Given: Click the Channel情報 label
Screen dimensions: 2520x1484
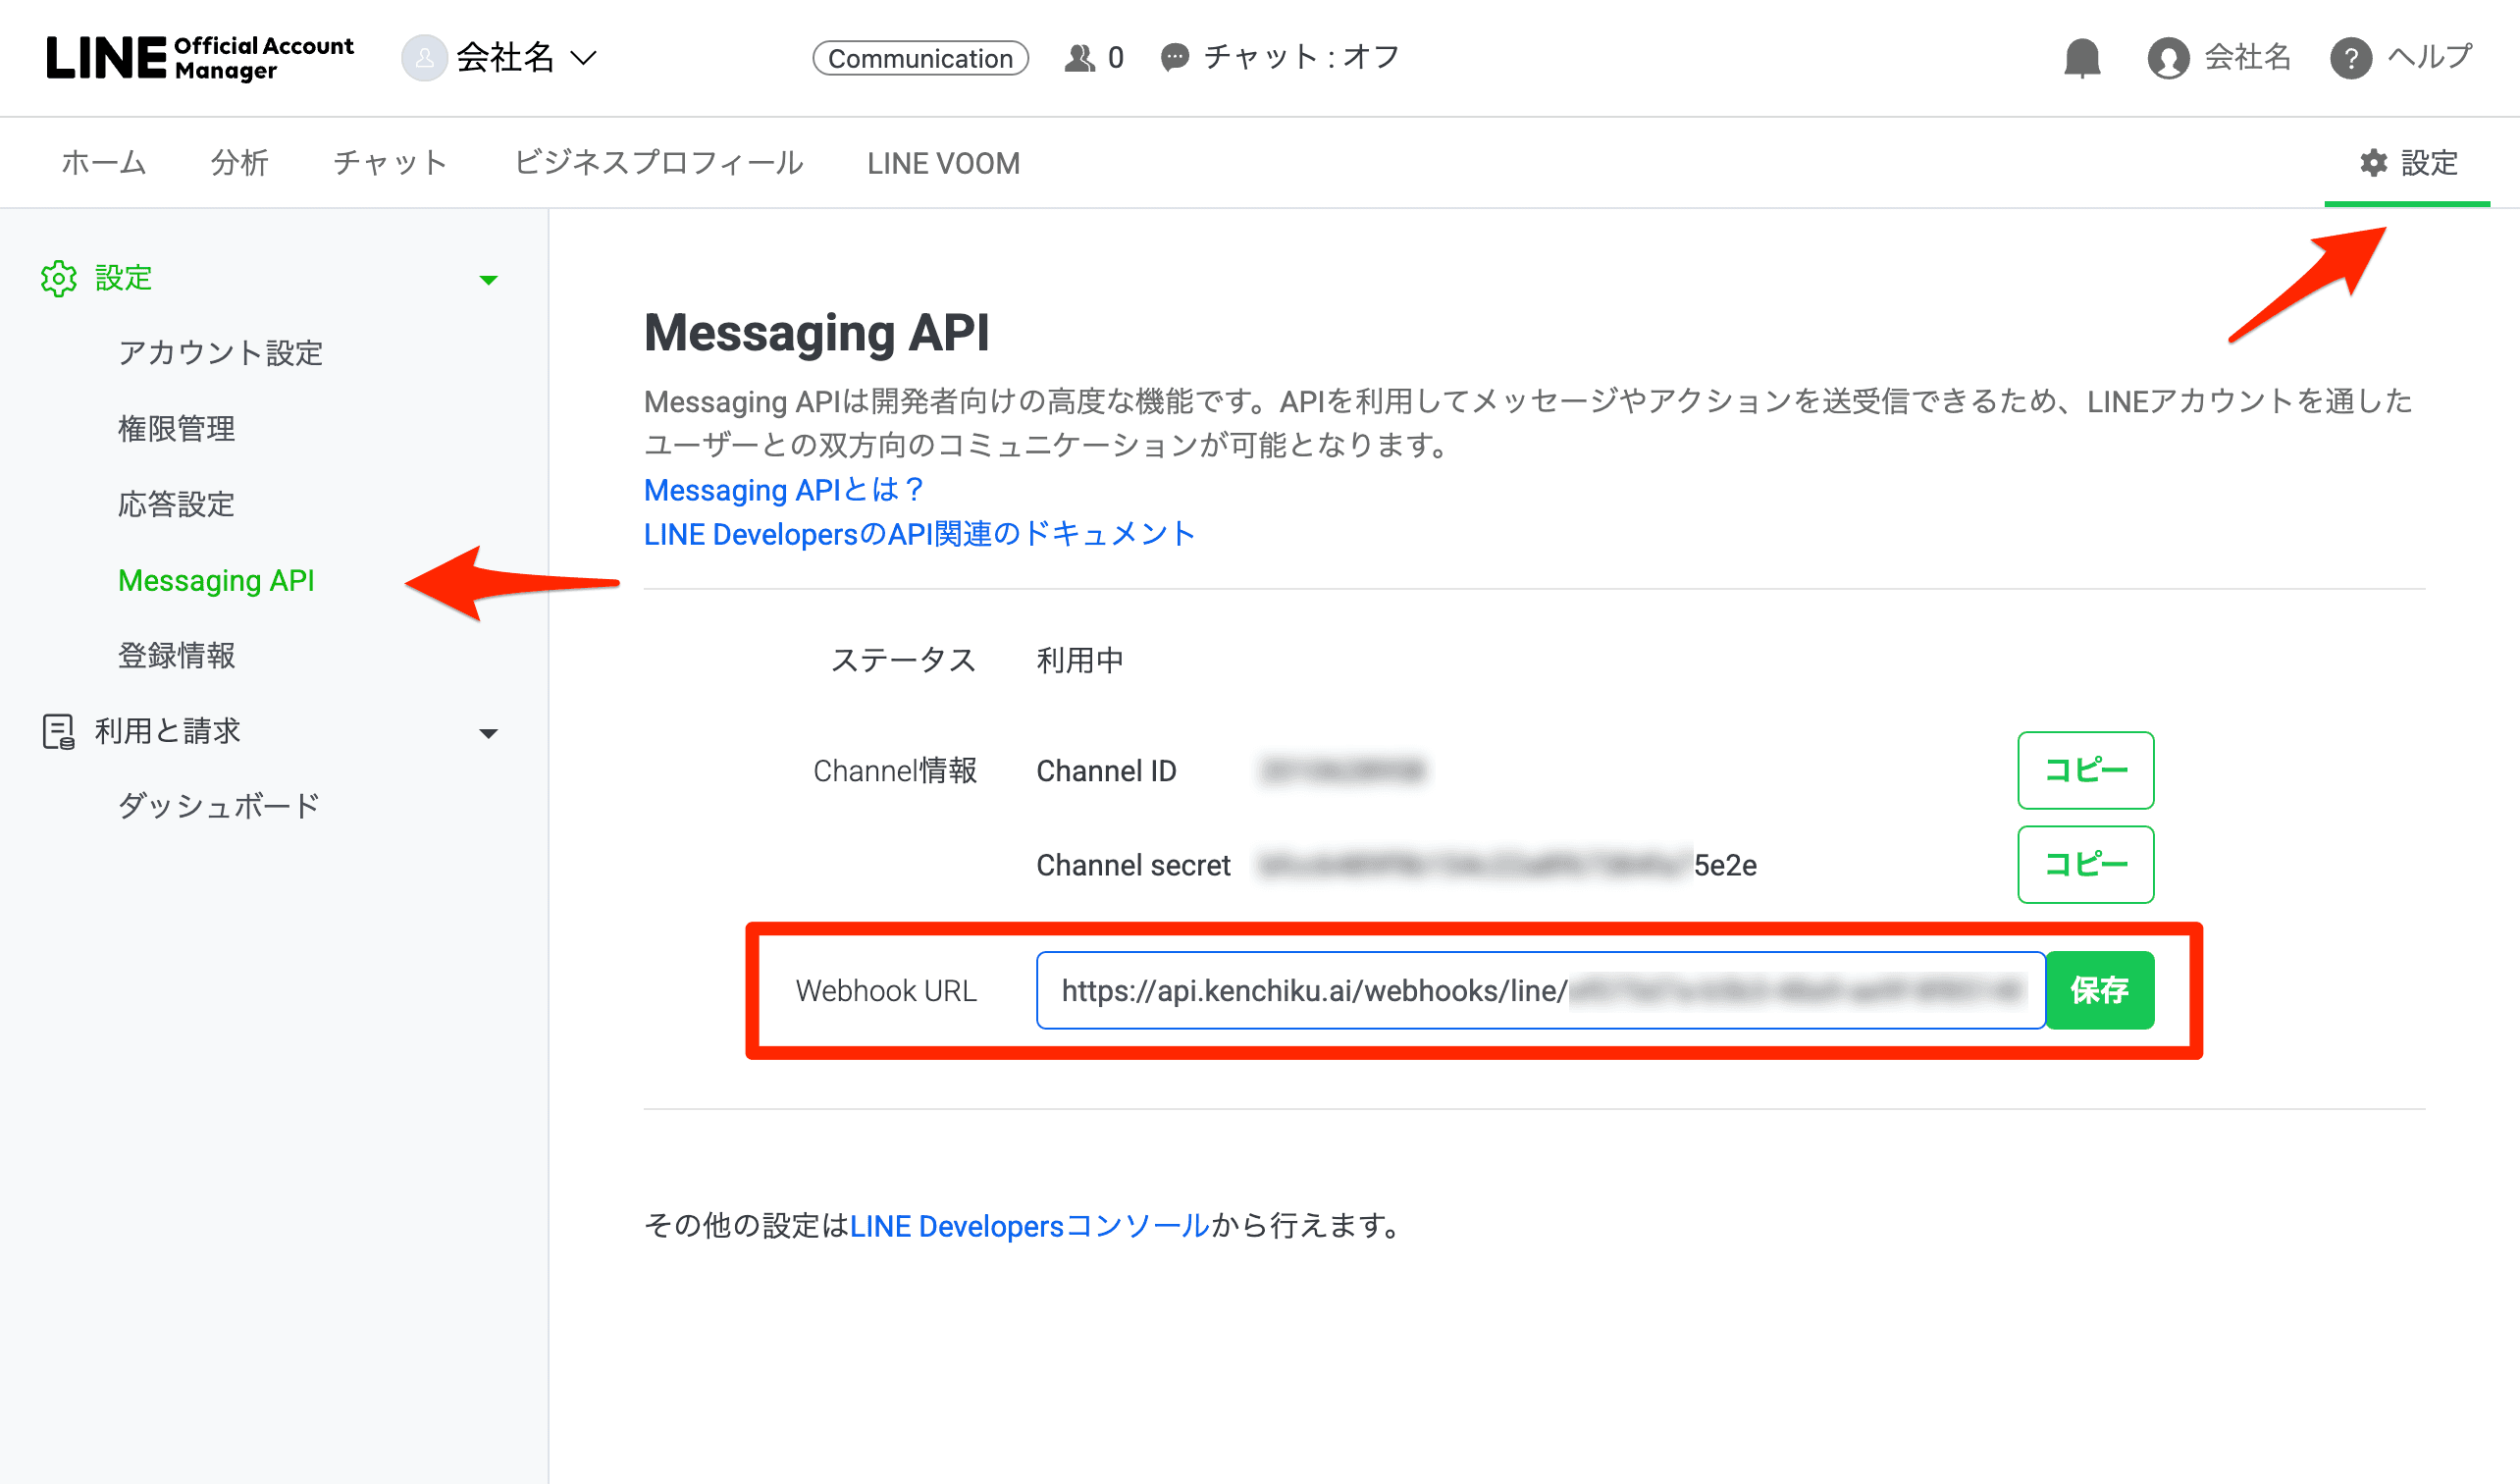Looking at the screenshot, I should (895, 771).
